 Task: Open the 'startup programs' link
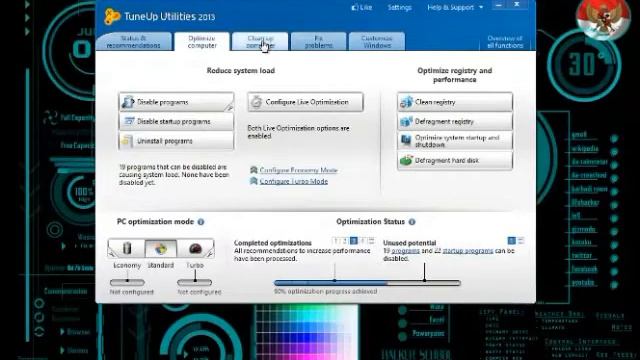tap(468, 251)
